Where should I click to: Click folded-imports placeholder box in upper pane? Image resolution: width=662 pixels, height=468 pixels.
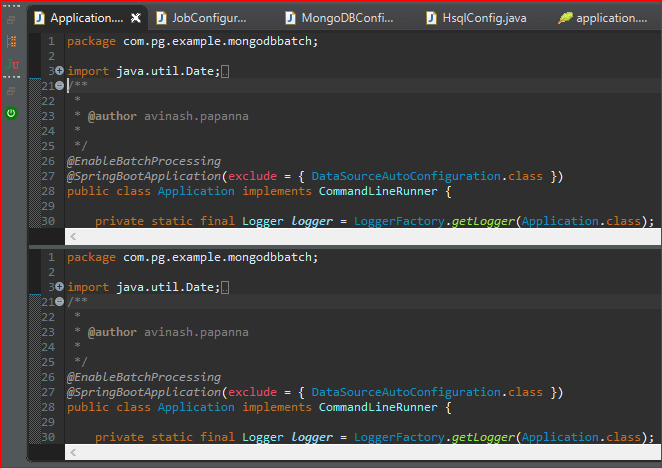point(225,71)
